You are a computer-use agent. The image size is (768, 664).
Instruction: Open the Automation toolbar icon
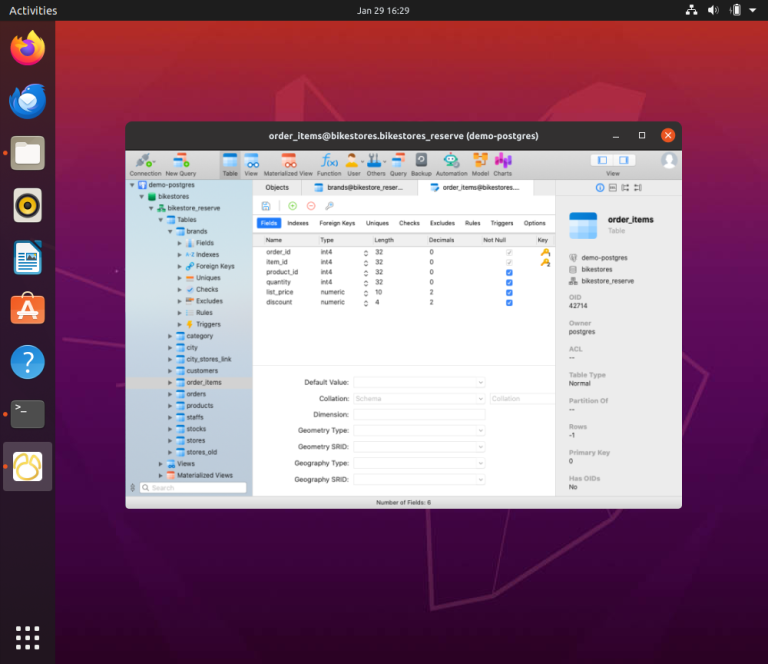pos(451,161)
